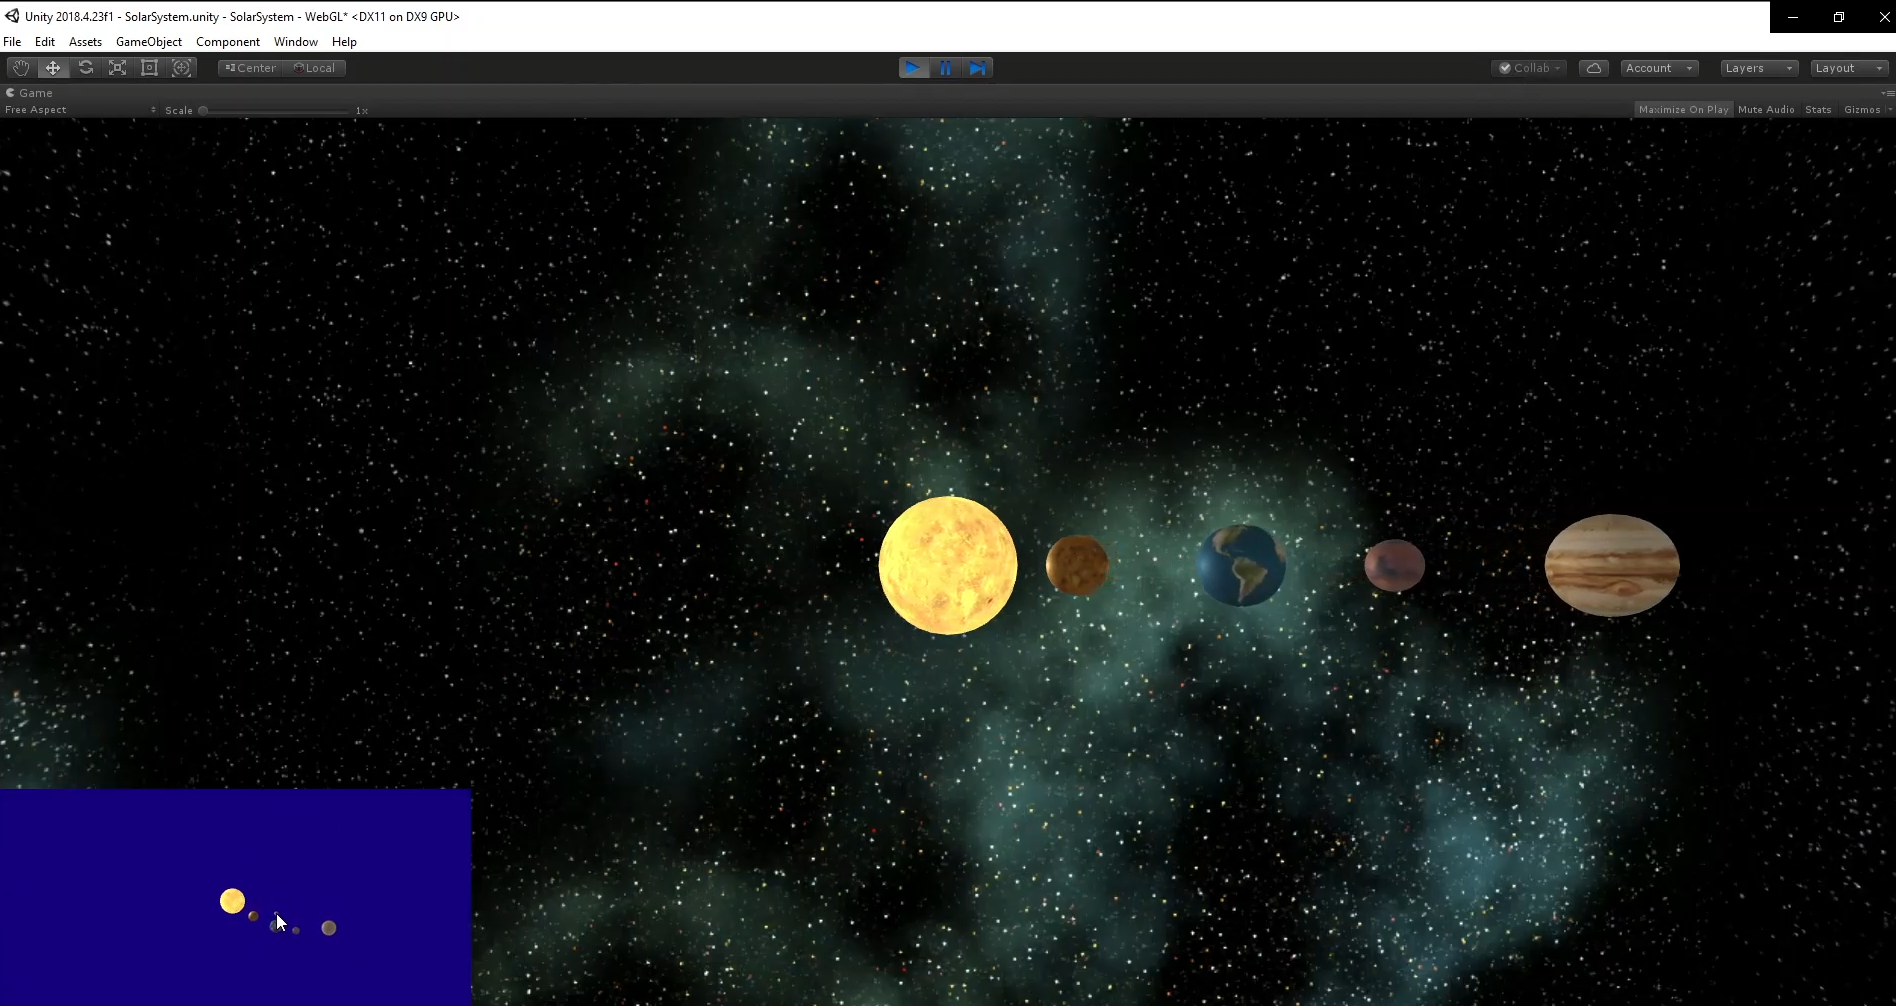Select the Hand tool
The image size is (1896, 1006).
20,67
